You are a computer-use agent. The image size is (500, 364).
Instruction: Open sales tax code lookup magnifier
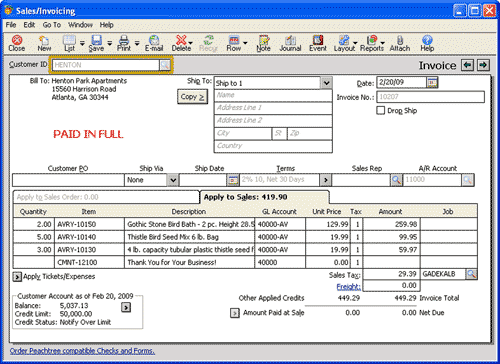tap(471, 274)
